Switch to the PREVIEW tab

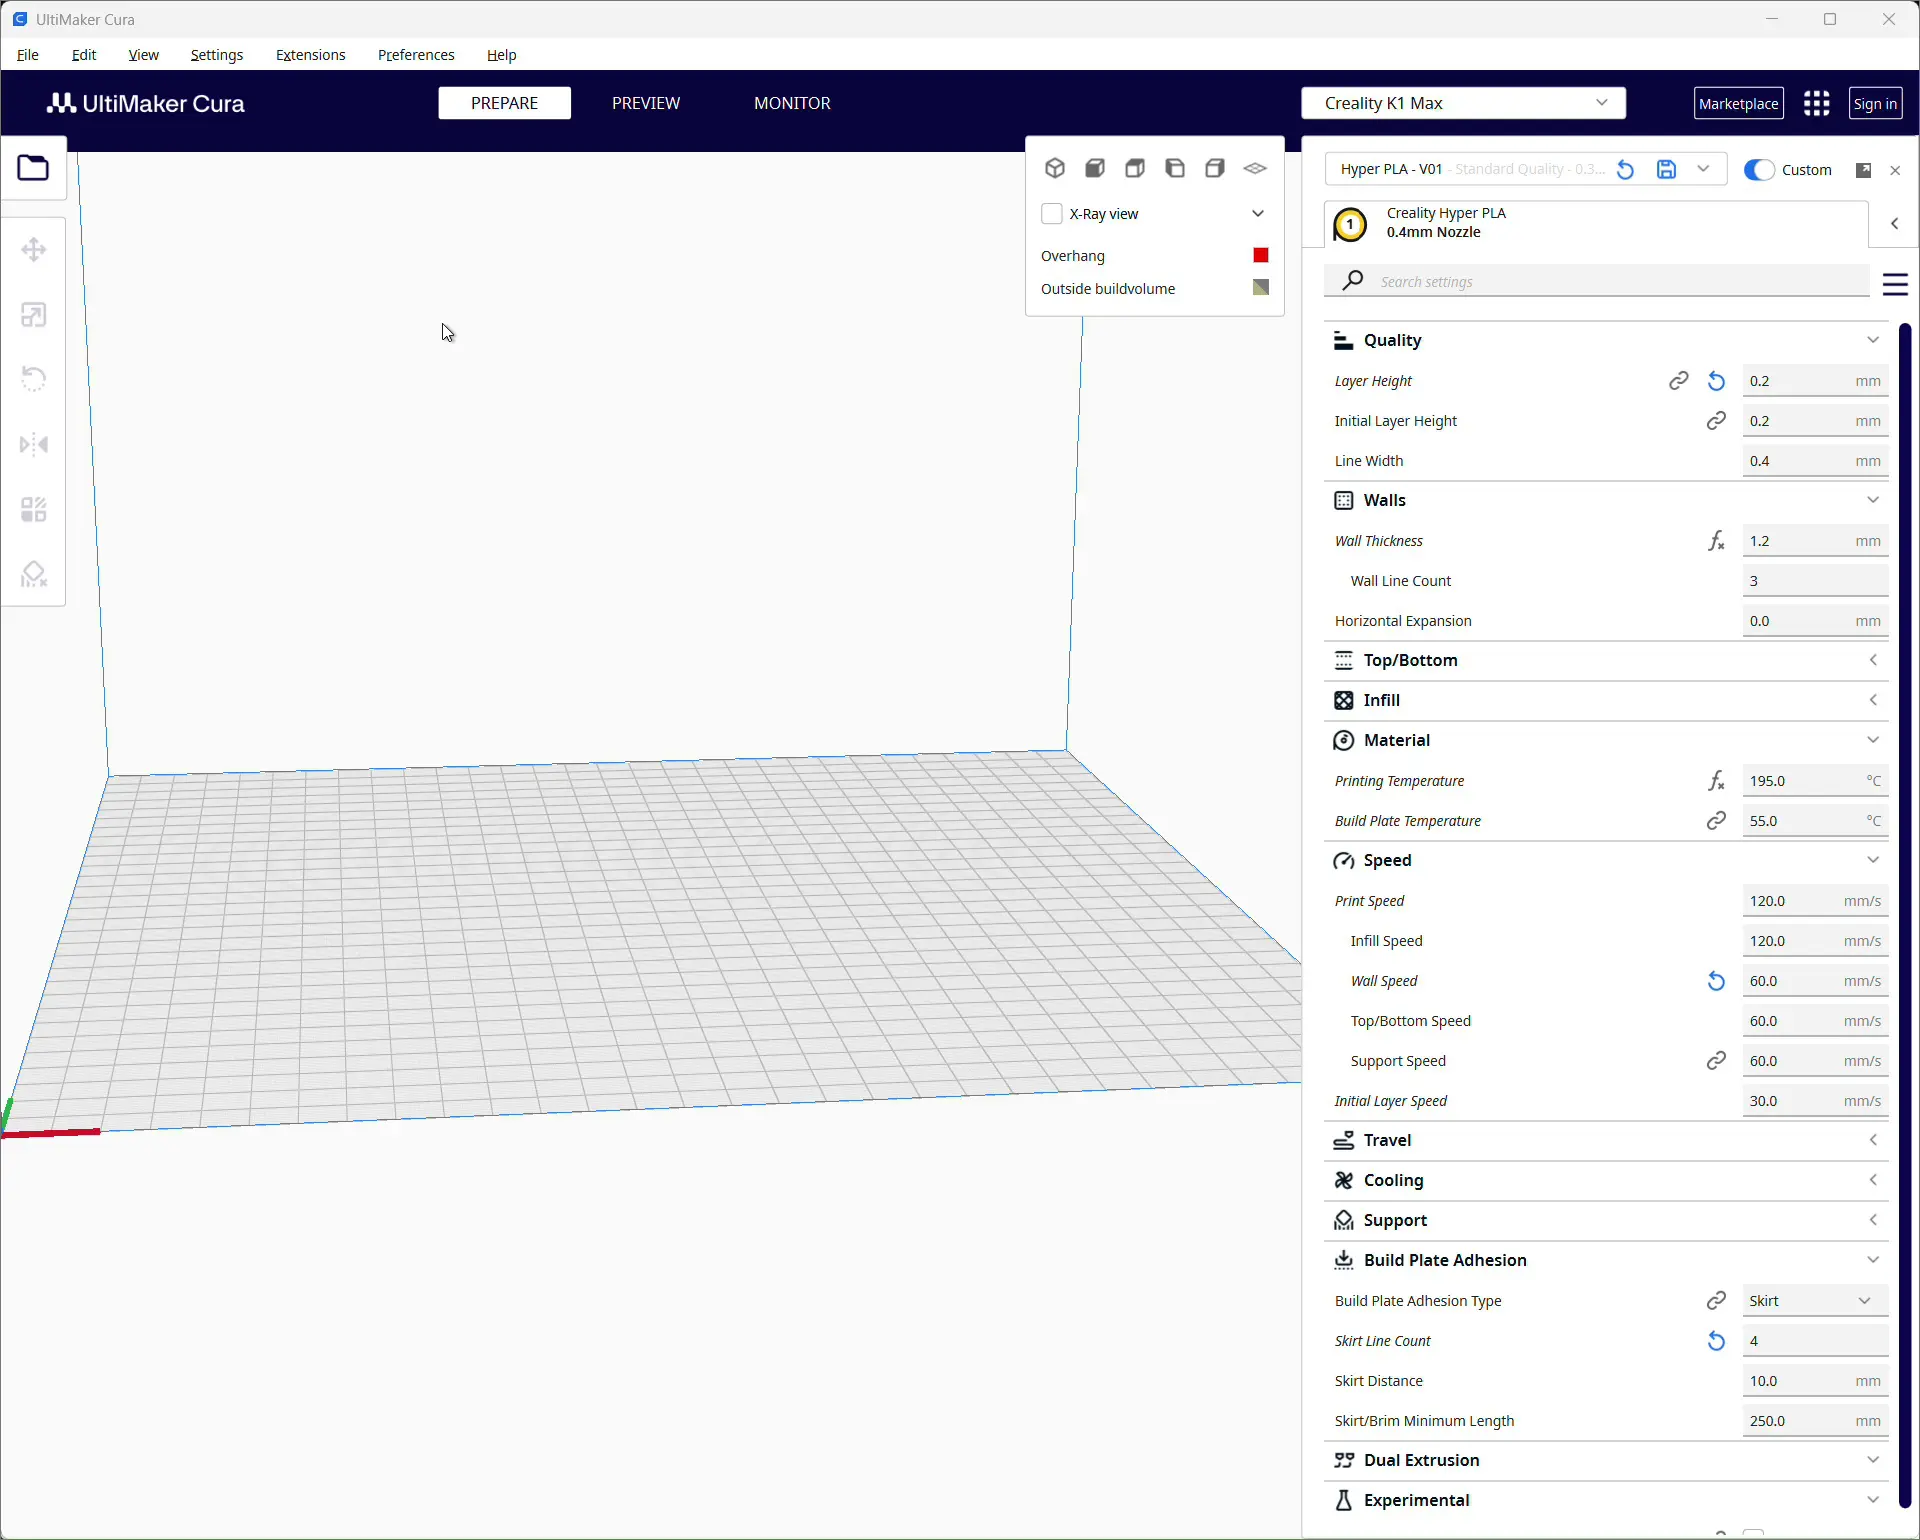(646, 102)
